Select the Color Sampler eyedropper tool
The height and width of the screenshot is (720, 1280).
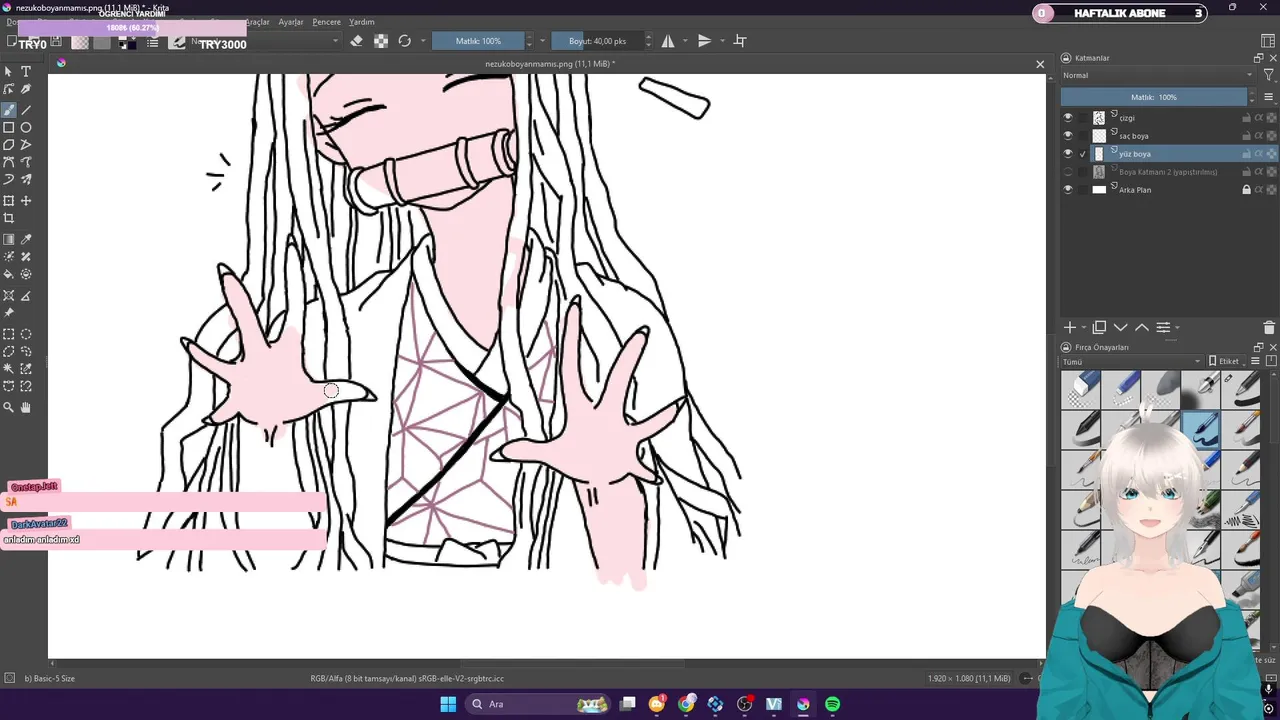(x=26, y=240)
